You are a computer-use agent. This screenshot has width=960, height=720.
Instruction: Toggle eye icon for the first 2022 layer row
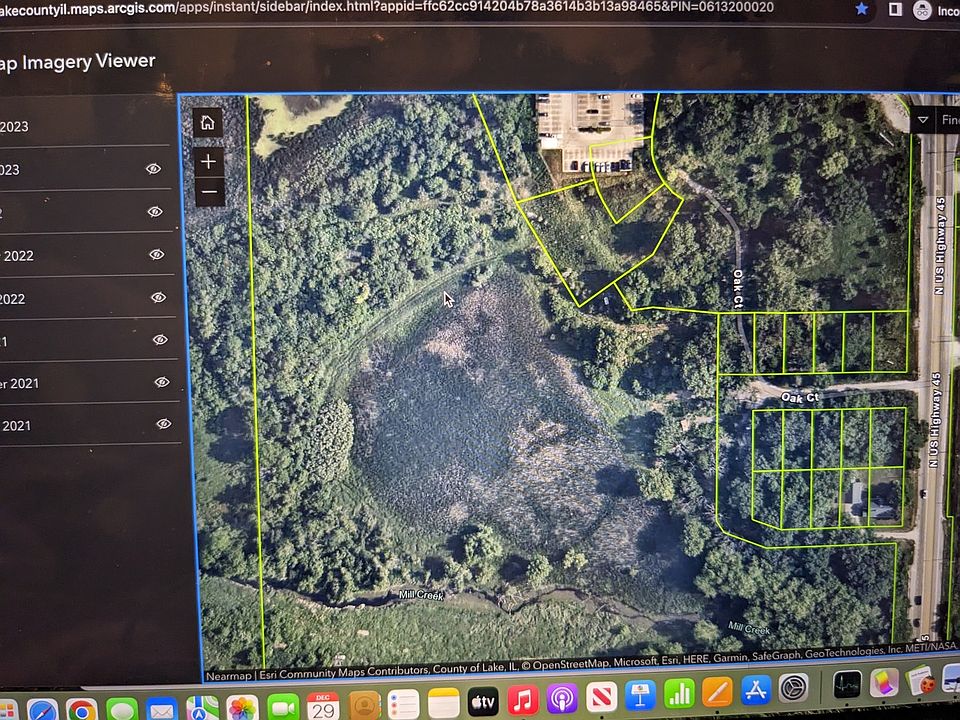click(x=156, y=211)
